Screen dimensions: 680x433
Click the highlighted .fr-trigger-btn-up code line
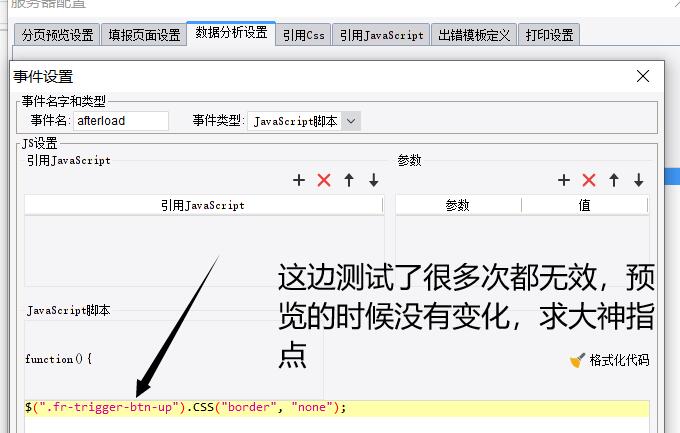337,408
